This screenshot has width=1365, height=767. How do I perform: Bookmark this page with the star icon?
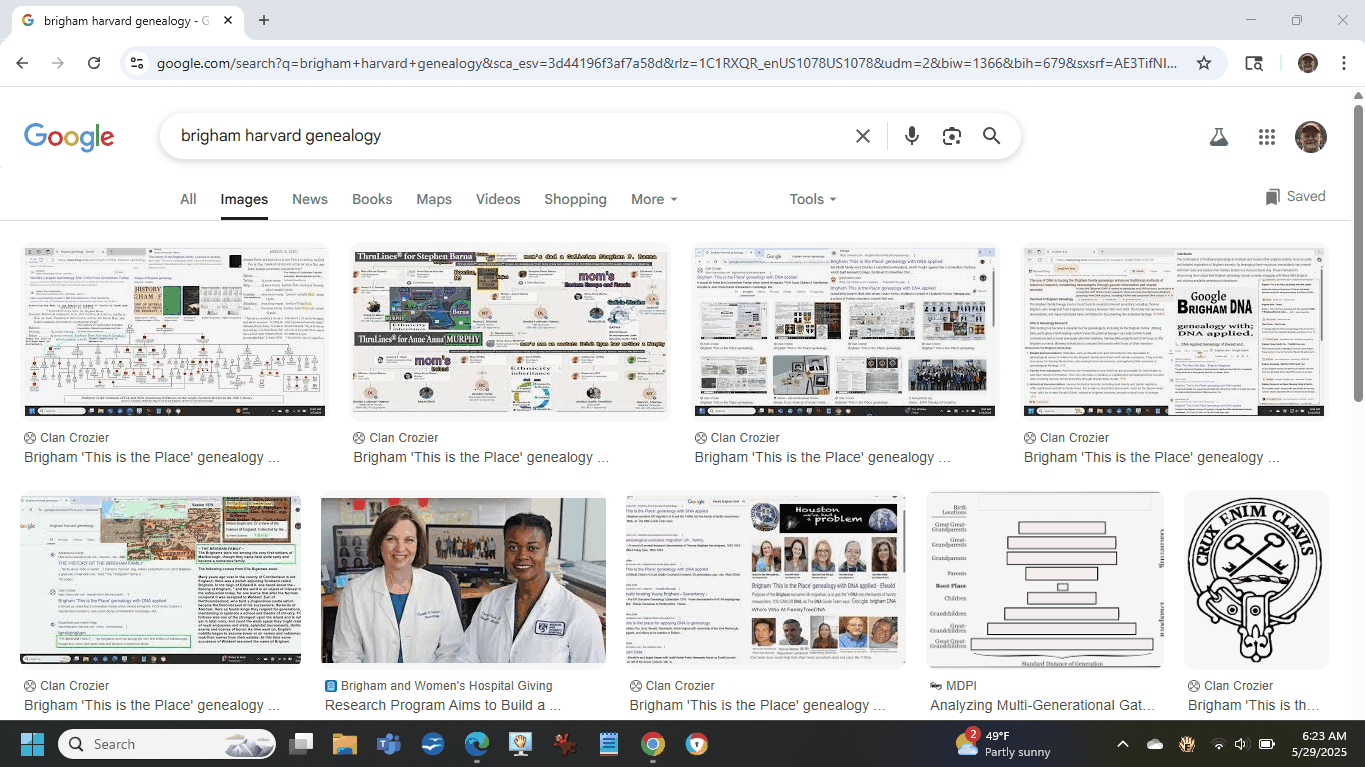[1204, 63]
